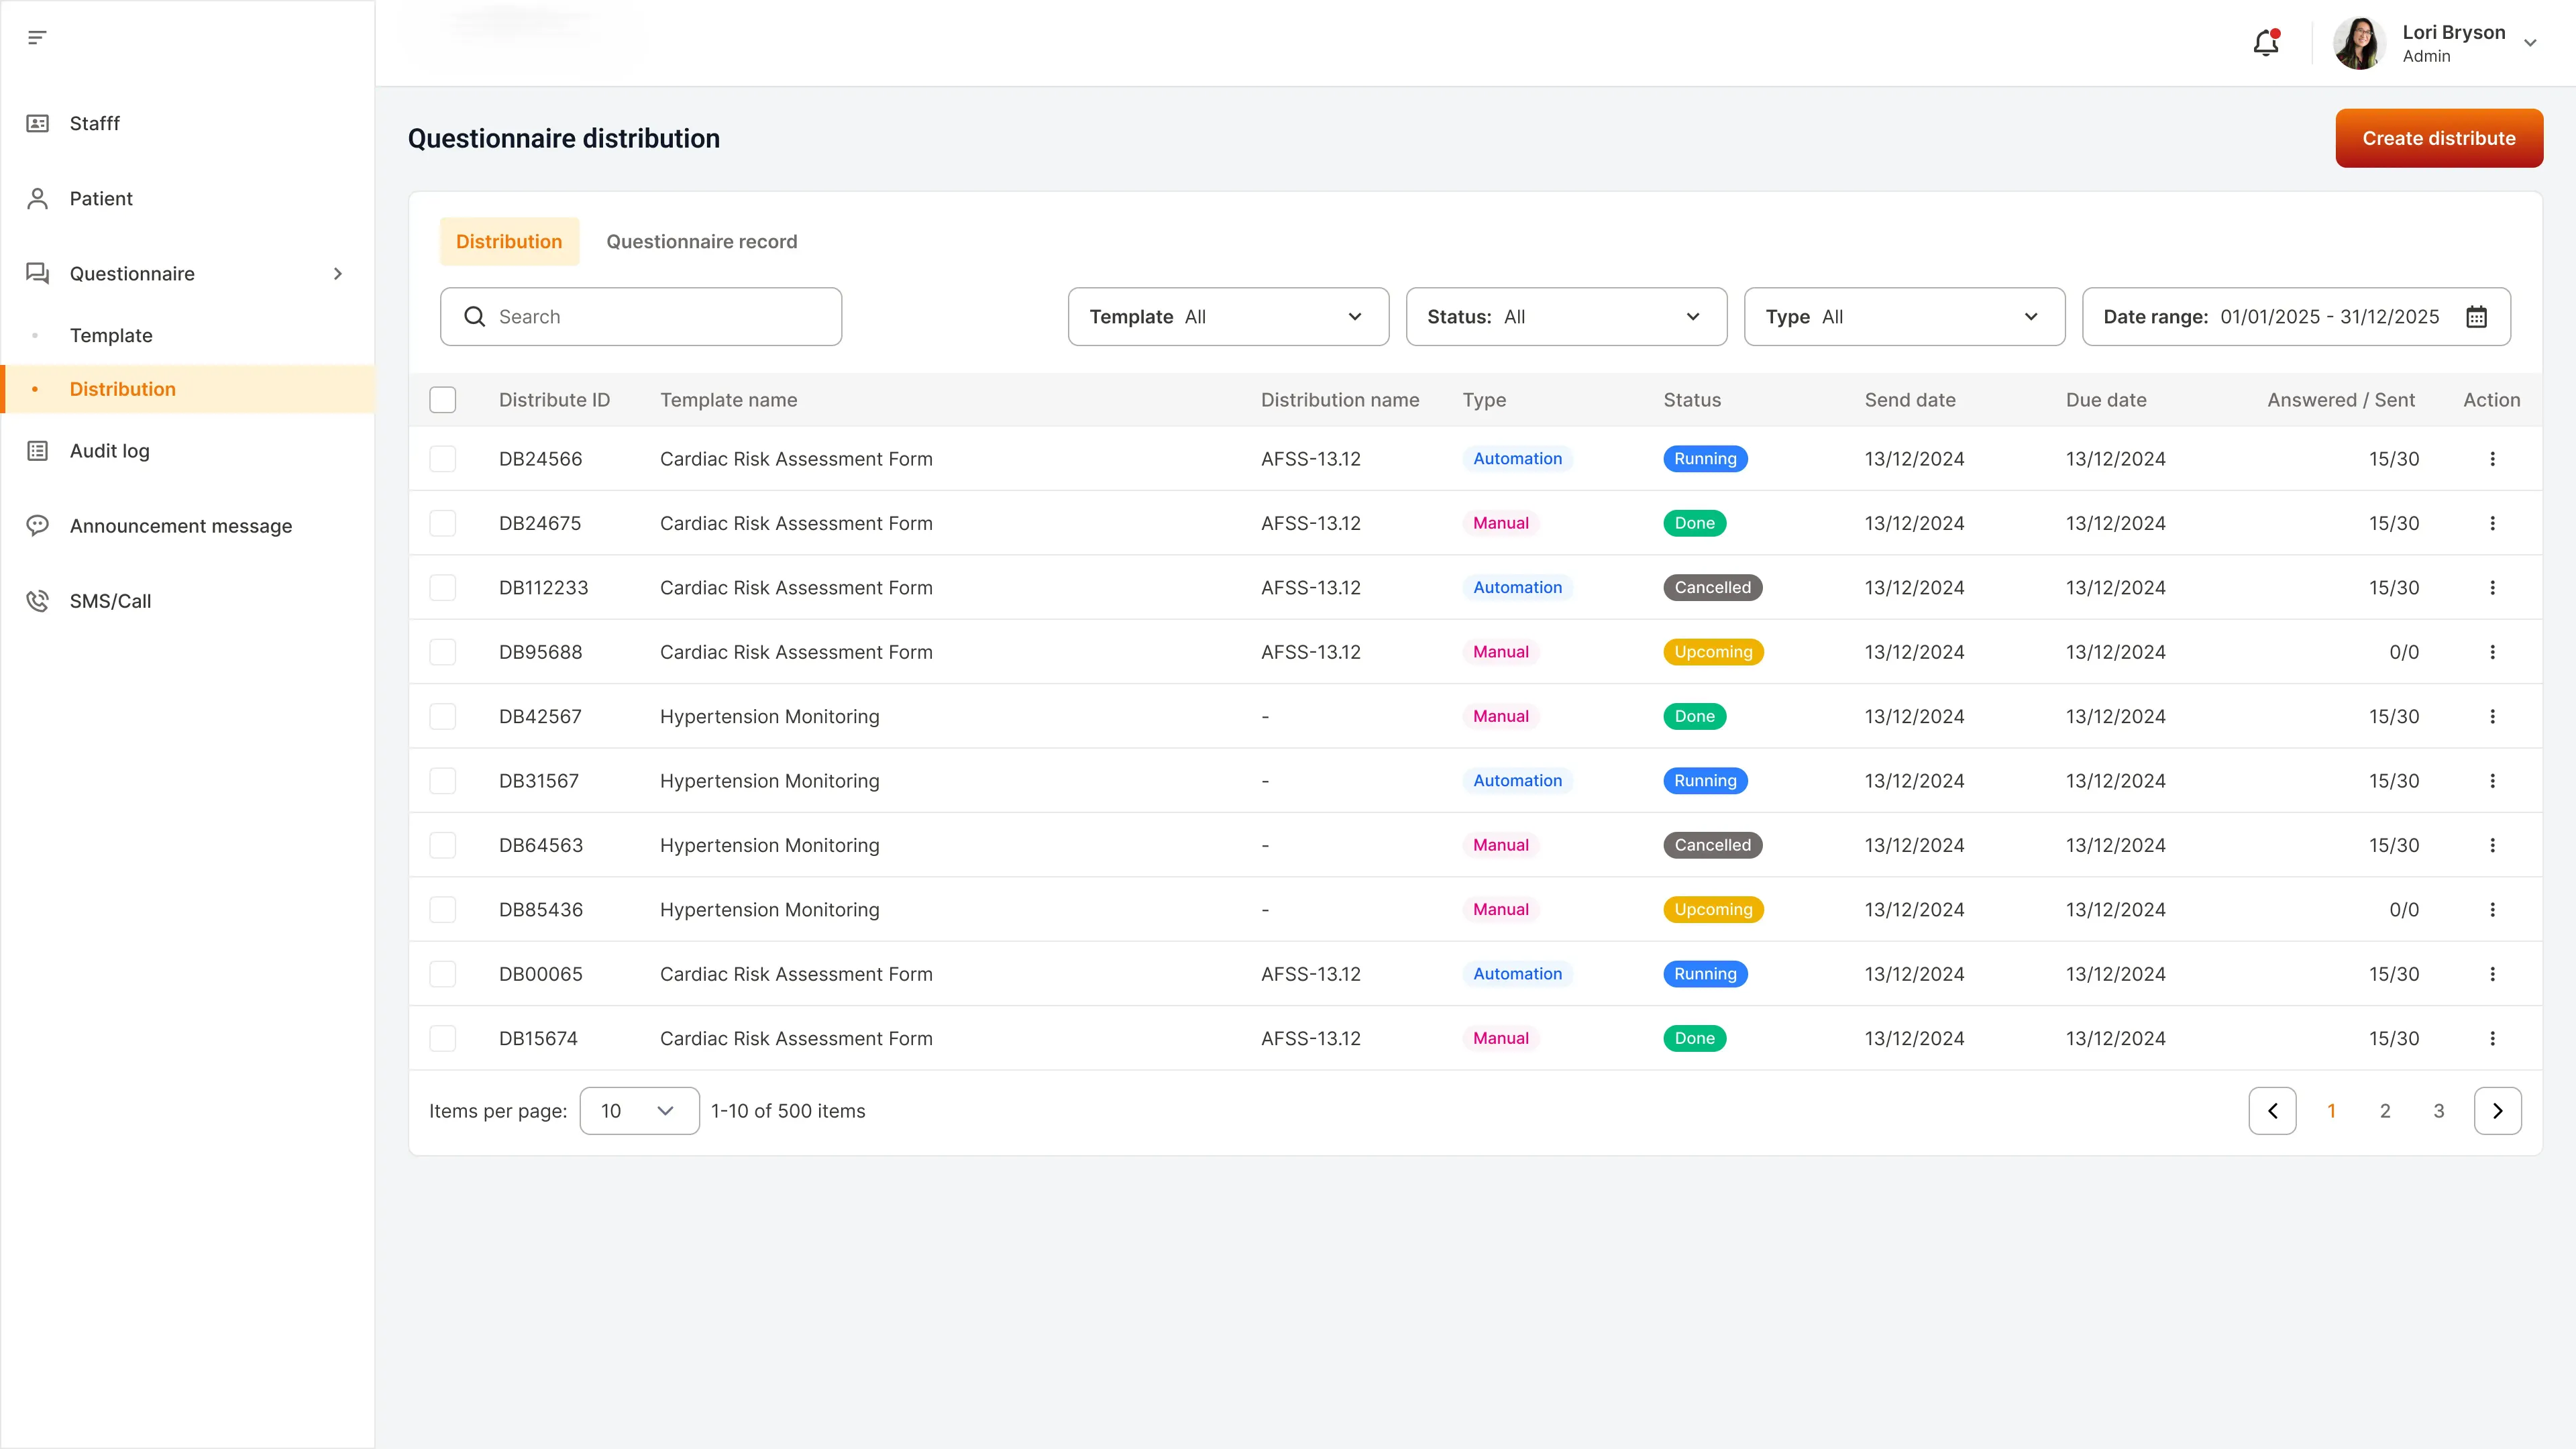Check the DB85436 row checkbox

442,910
